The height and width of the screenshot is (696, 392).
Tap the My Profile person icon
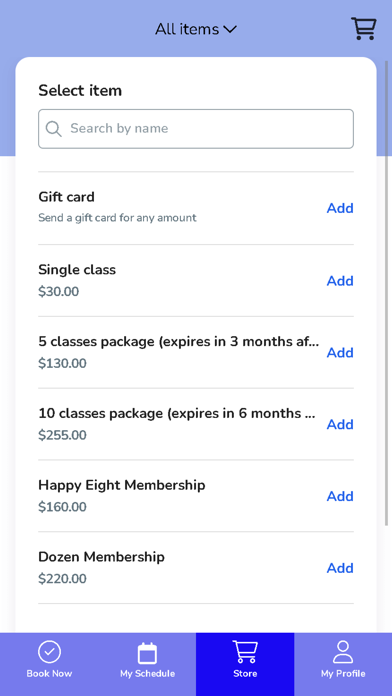point(343,652)
